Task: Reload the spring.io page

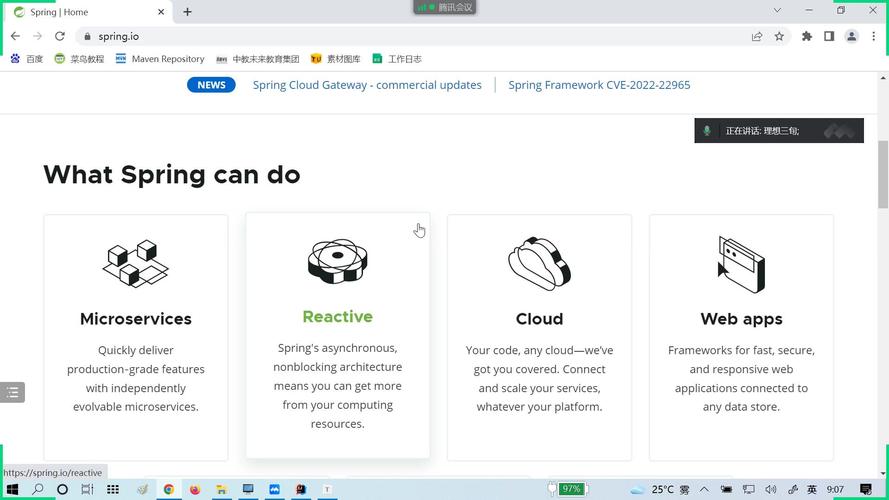Action: click(x=60, y=36)
